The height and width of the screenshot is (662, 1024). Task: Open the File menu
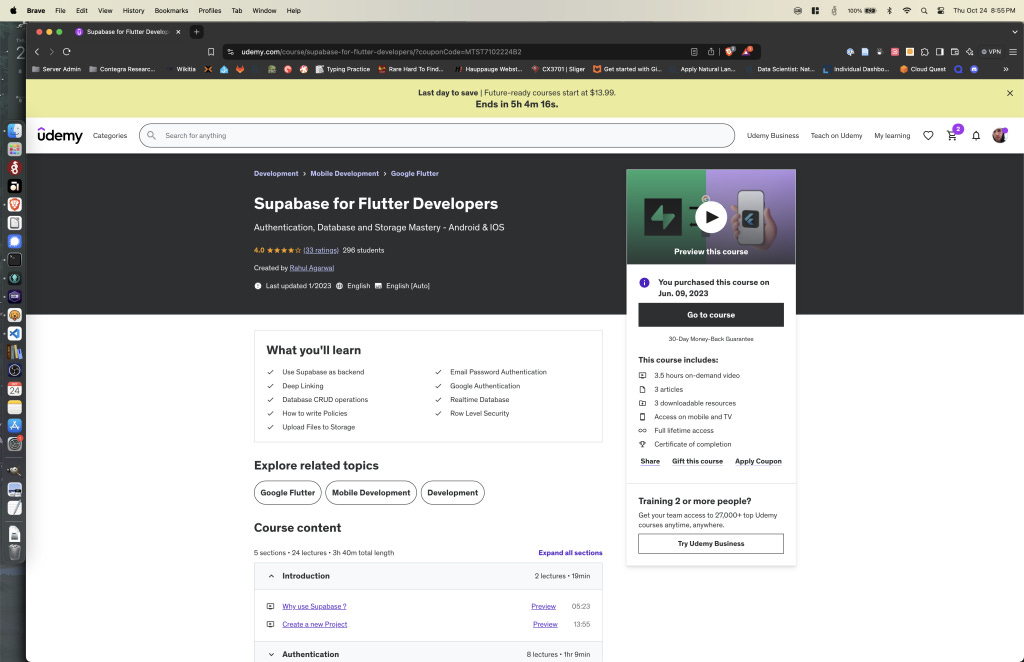(60, 10)
